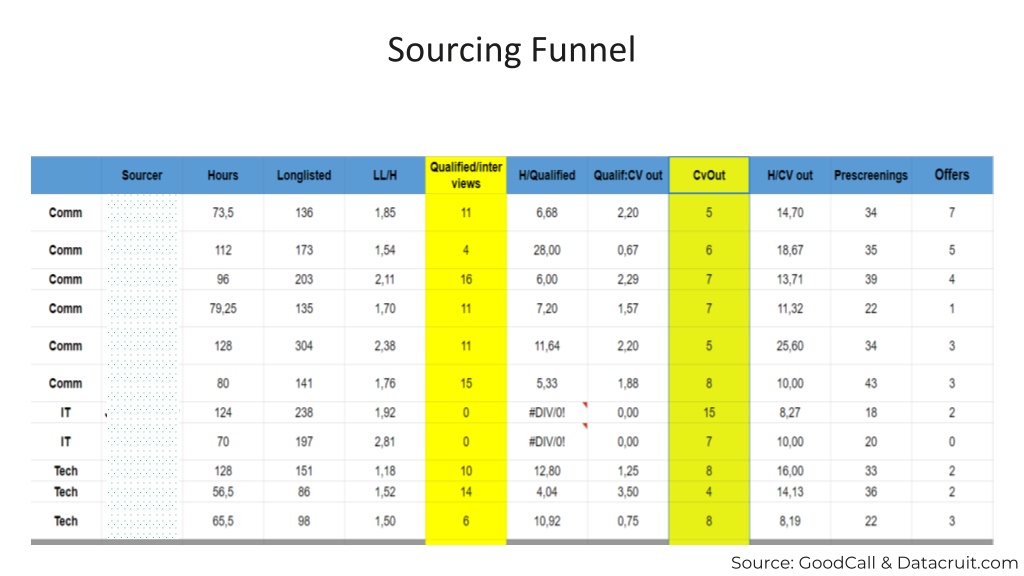Select the Offers column header

[x=952, y=175]
